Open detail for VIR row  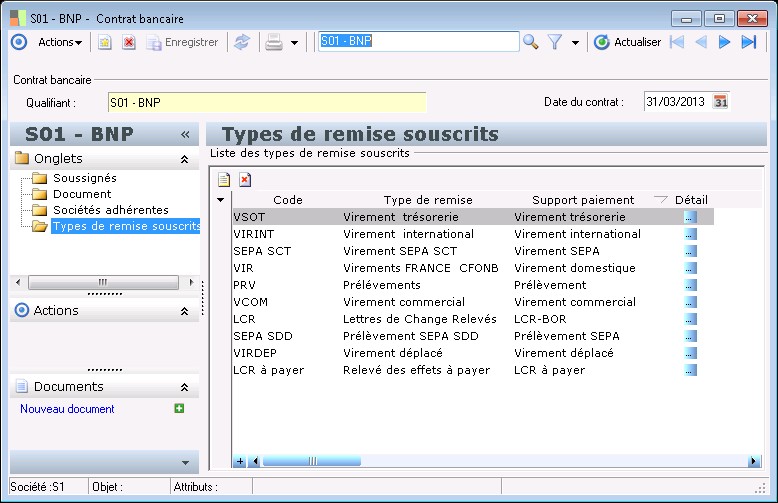(690, 268)
